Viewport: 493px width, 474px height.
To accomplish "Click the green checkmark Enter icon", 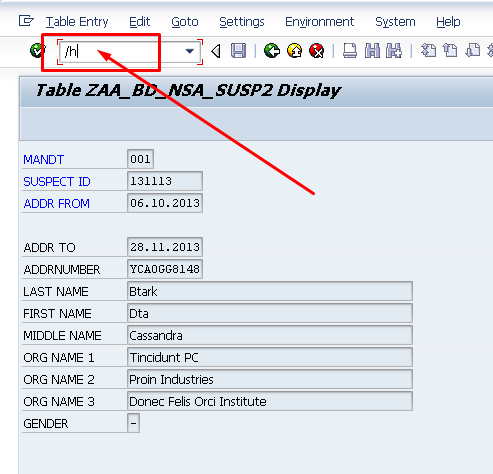I will (37, 51).
